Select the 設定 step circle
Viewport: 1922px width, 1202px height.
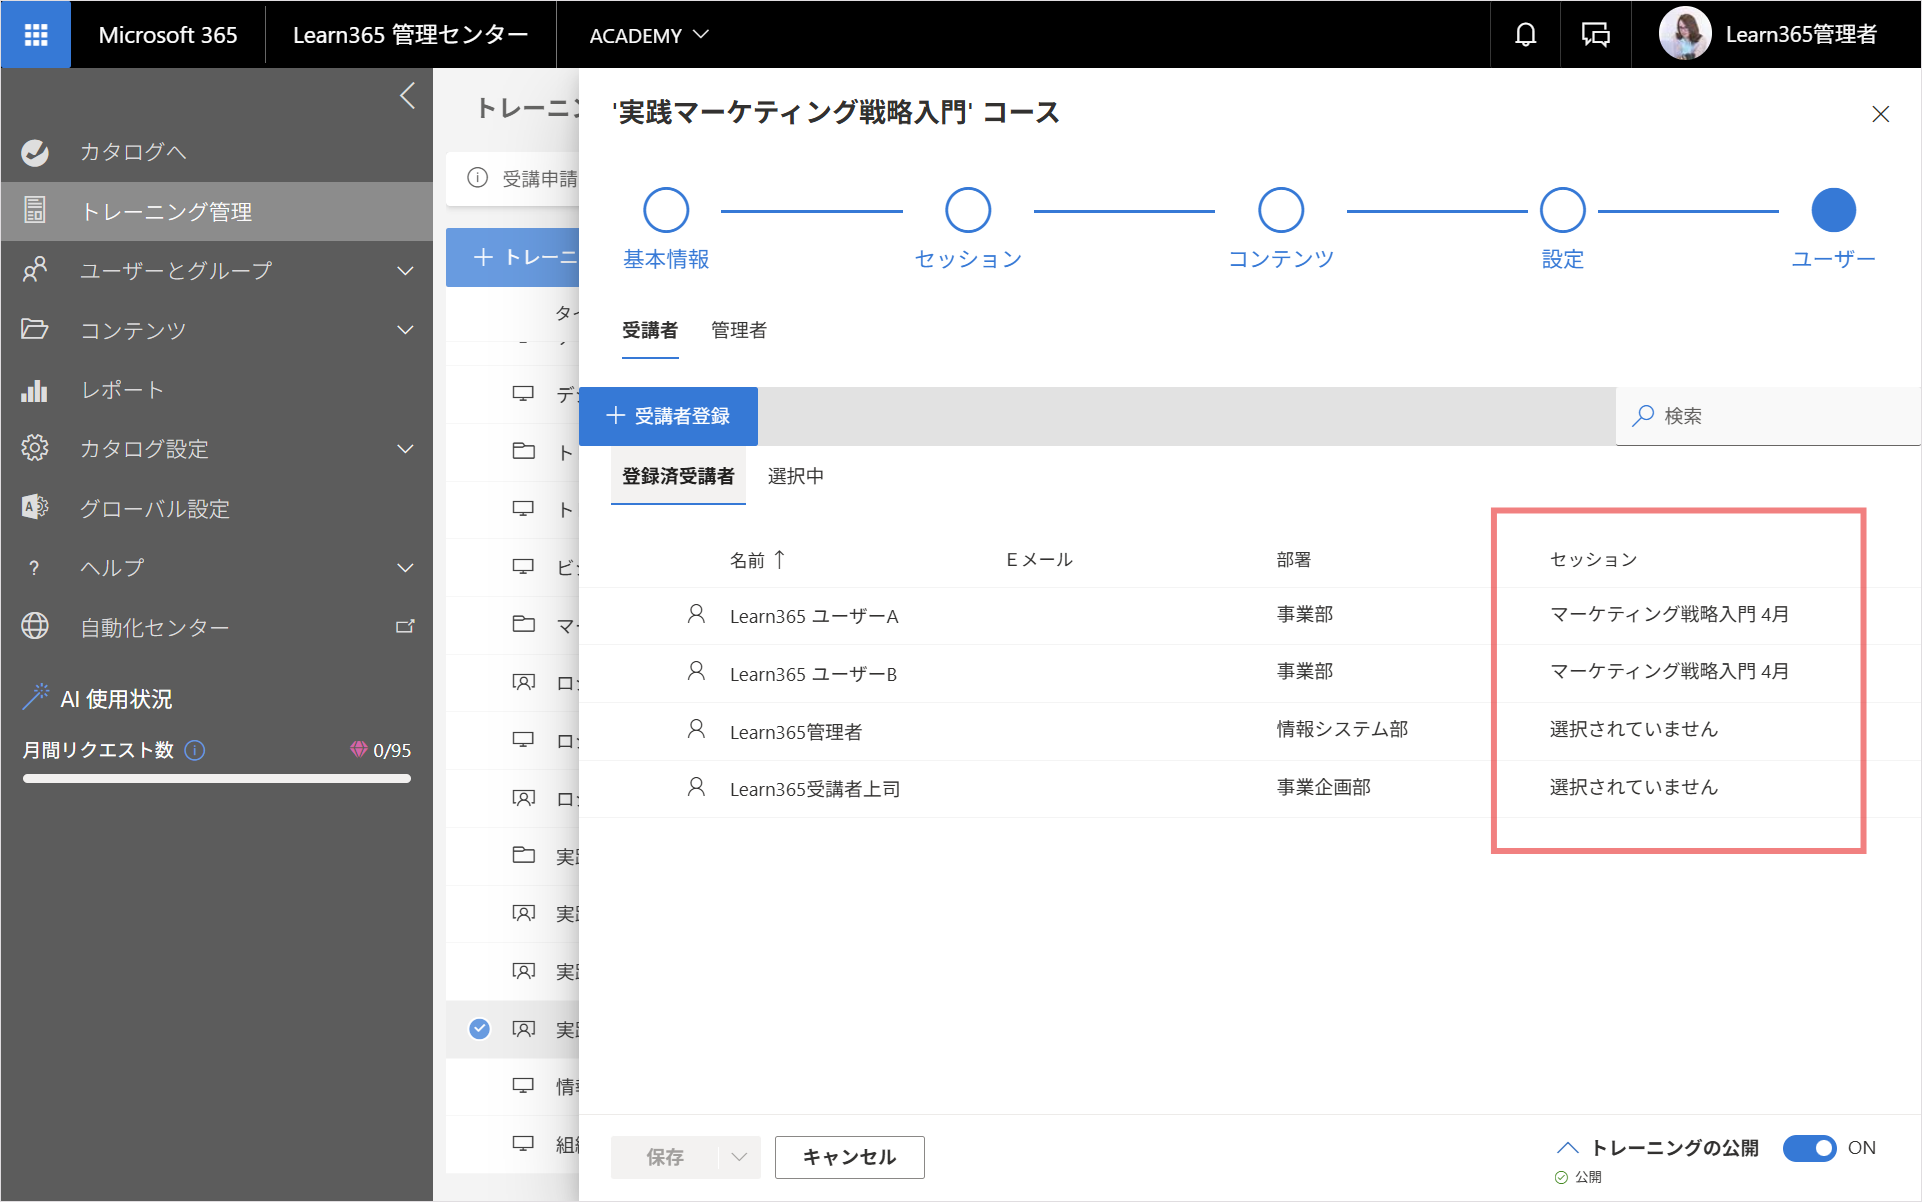click(1563, 211)
